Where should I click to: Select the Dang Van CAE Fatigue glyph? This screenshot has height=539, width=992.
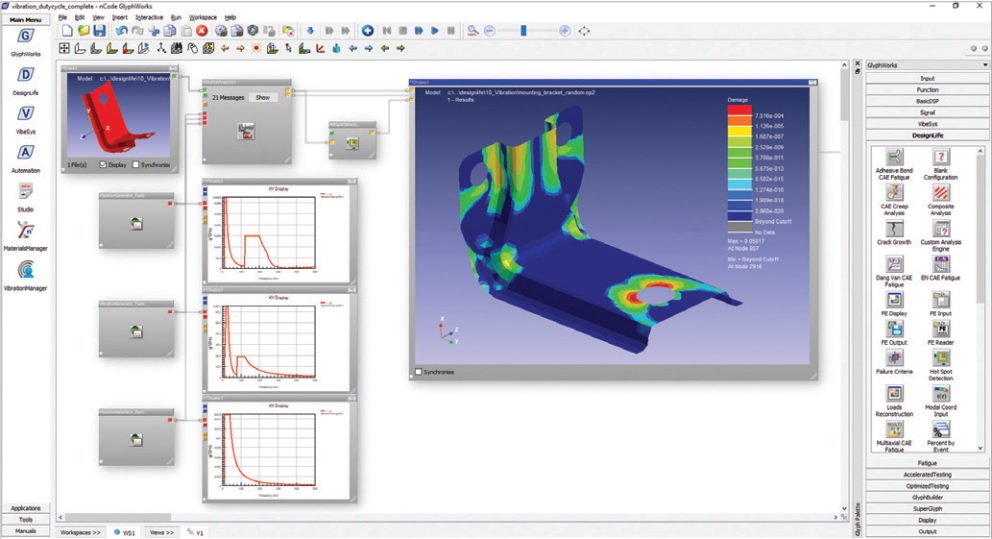894,271
